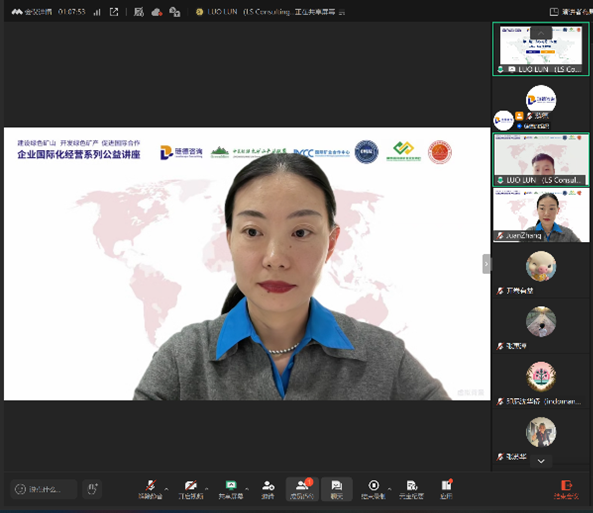Image resolution: width=593 pixels, height=513 pixels.
Task: Click the pig avatar participant
Action: (541, 266)
